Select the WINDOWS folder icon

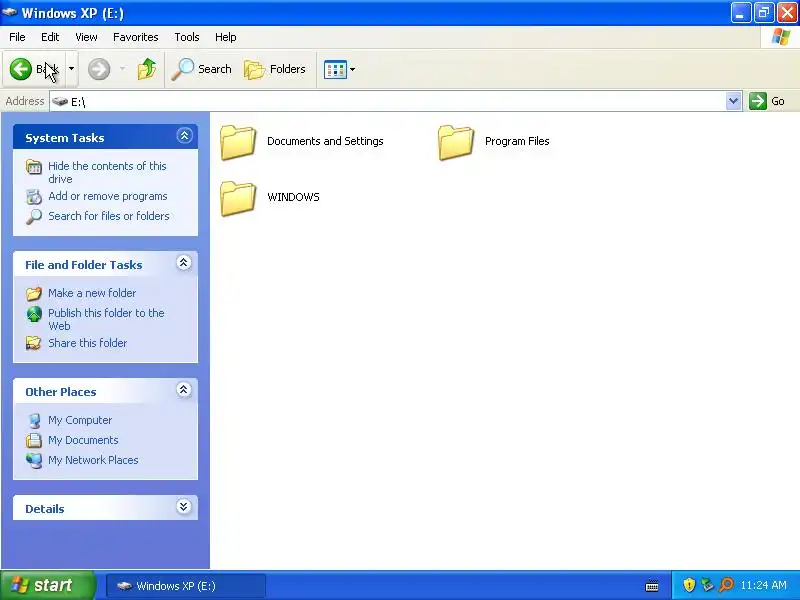pos(238,198)
